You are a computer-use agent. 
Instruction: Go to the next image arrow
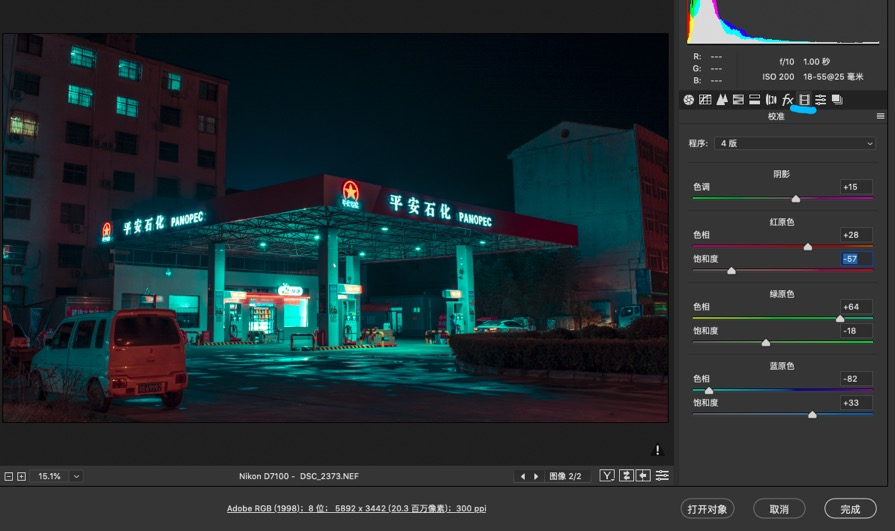tap(536, 476)
